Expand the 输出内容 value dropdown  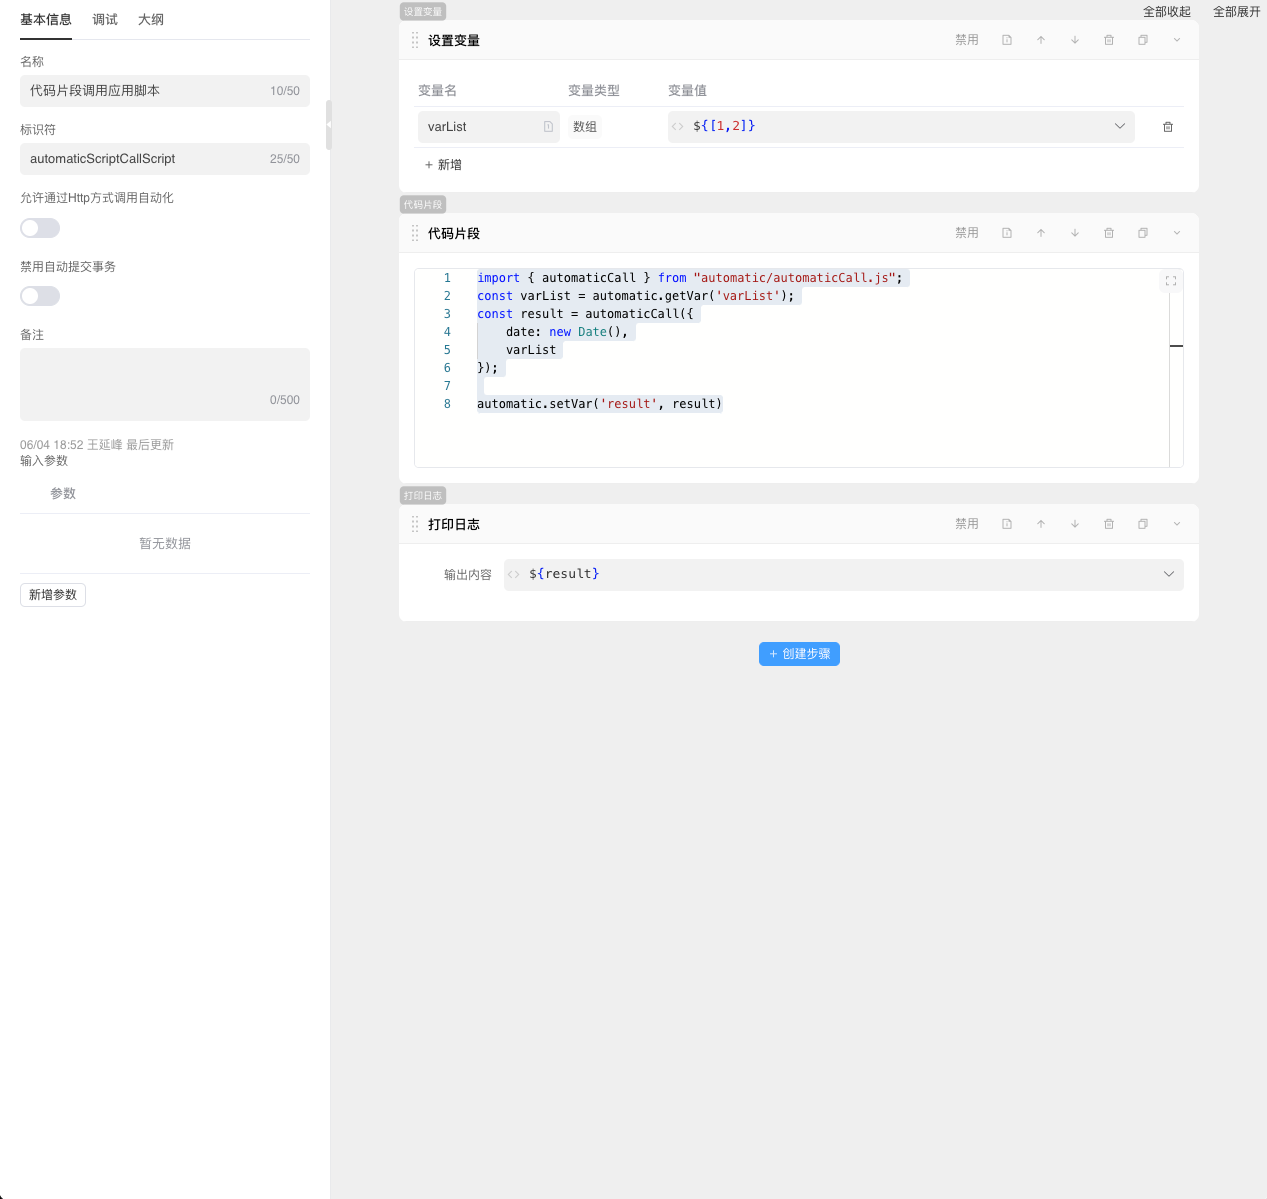pyautogui.click(x=1168, y=574)
